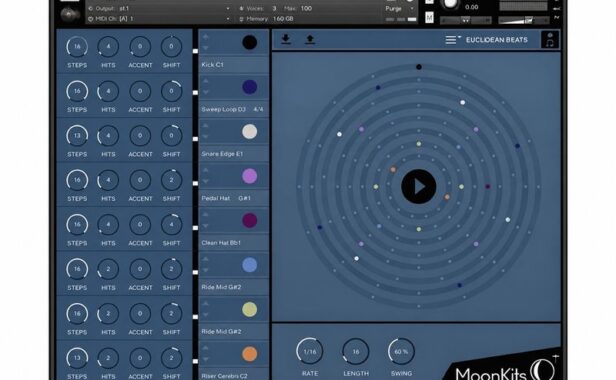
Task: Select the Clean Hat Bb1 sample name
Action: coord(221,243)
